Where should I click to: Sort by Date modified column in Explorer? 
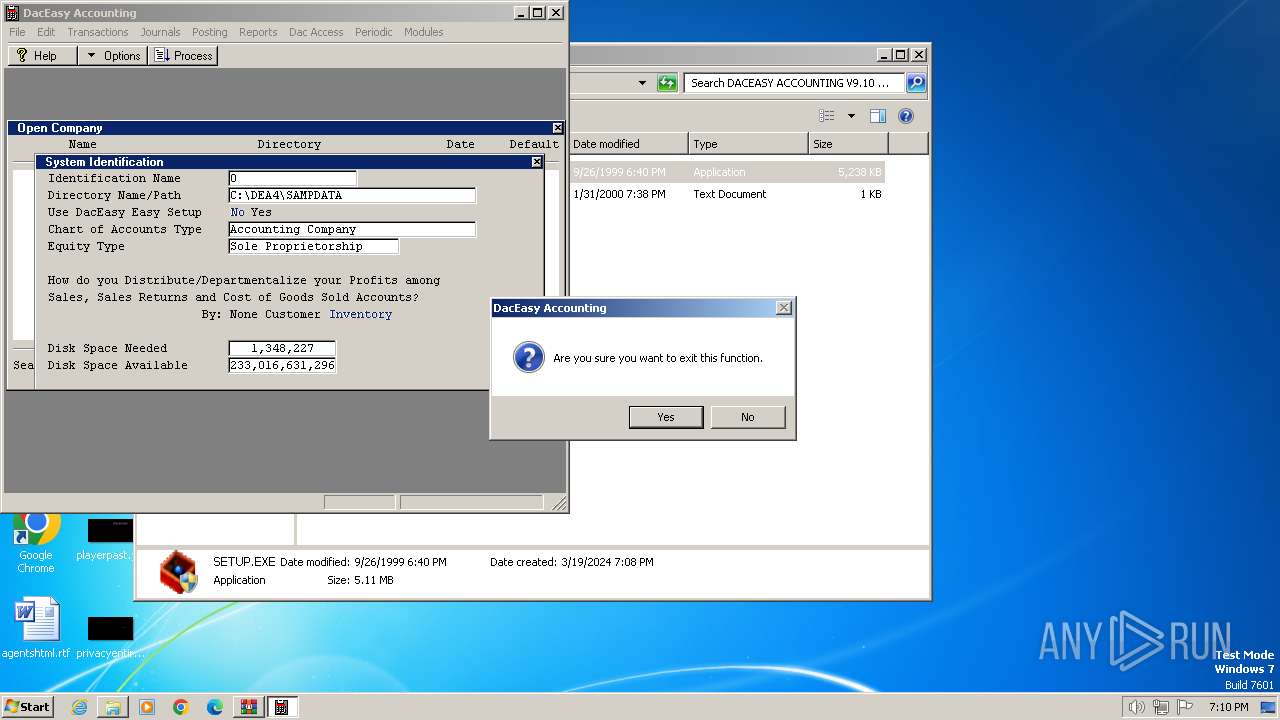[x=628, y=144]
